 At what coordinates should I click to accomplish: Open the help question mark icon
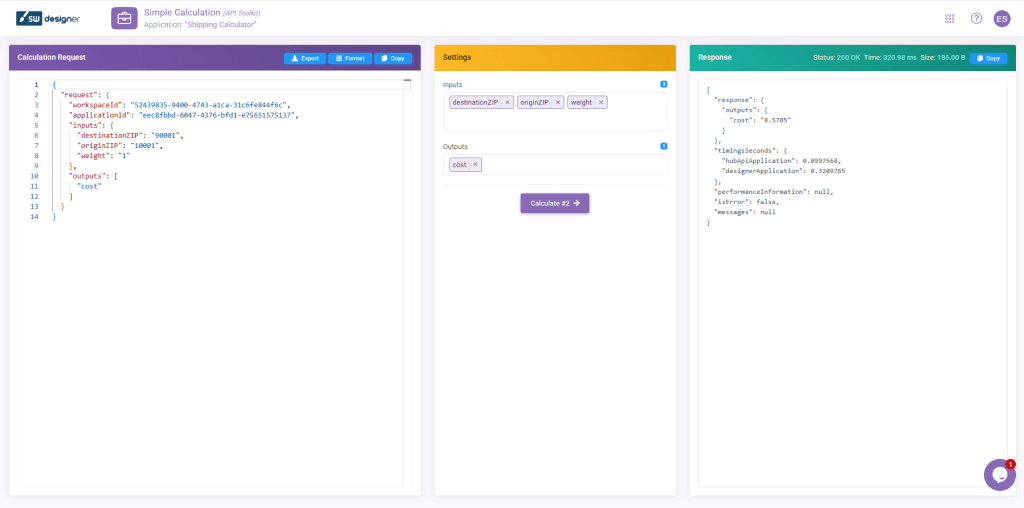[x=976, y=18]
